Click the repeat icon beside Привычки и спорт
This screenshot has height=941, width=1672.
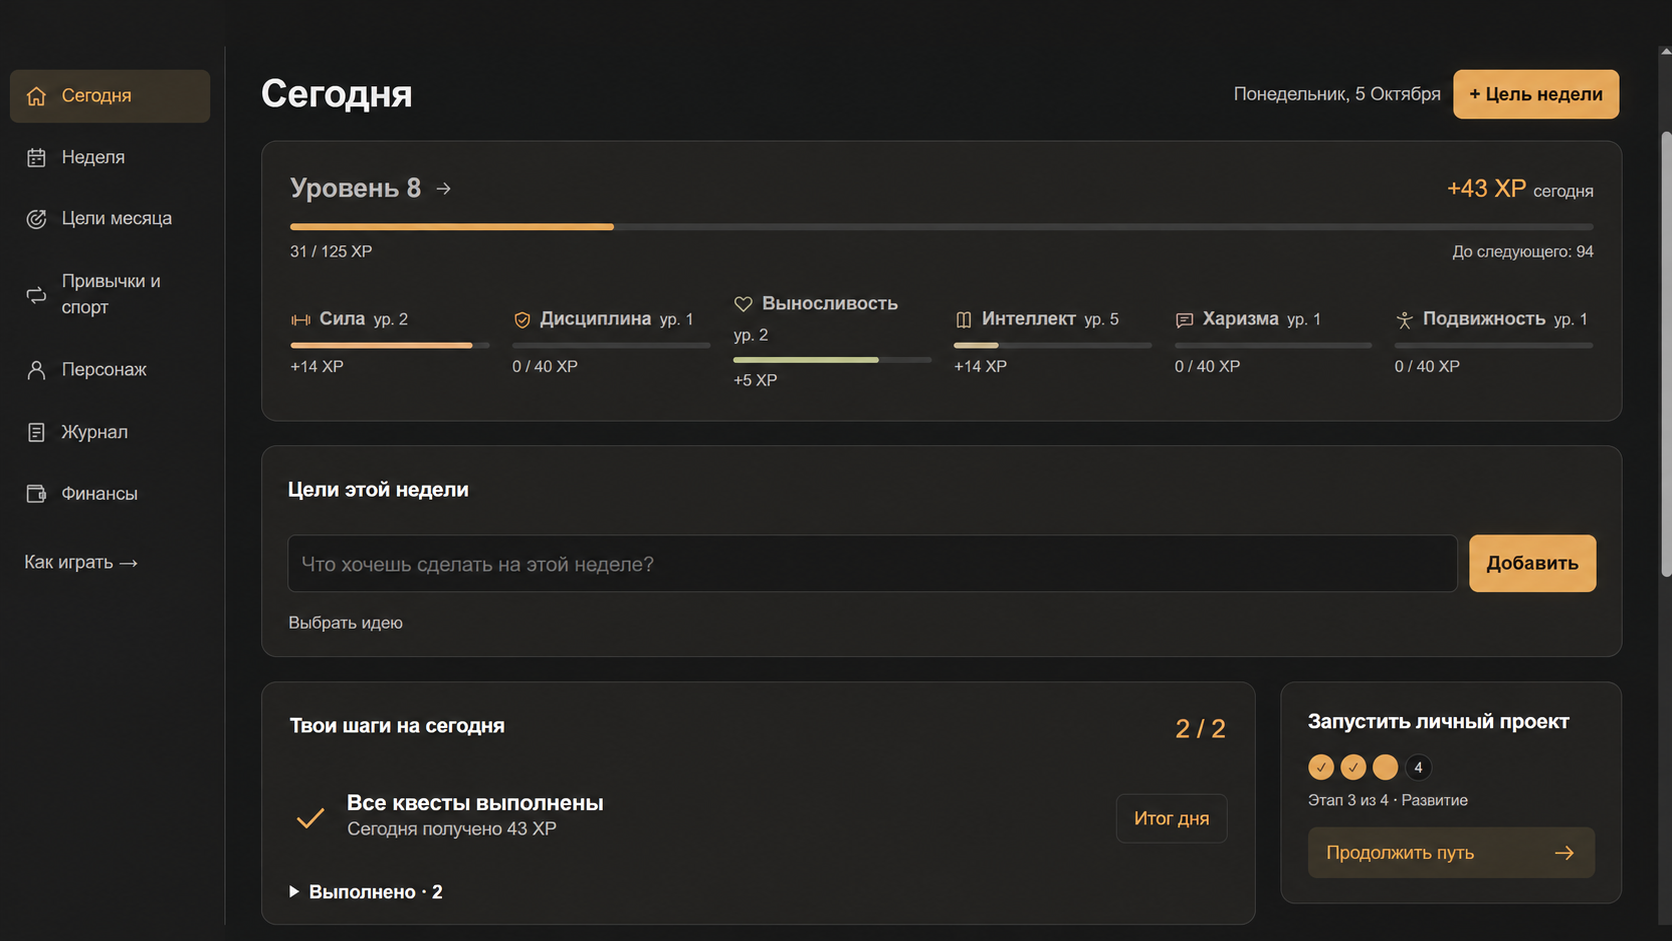[36, 295]
